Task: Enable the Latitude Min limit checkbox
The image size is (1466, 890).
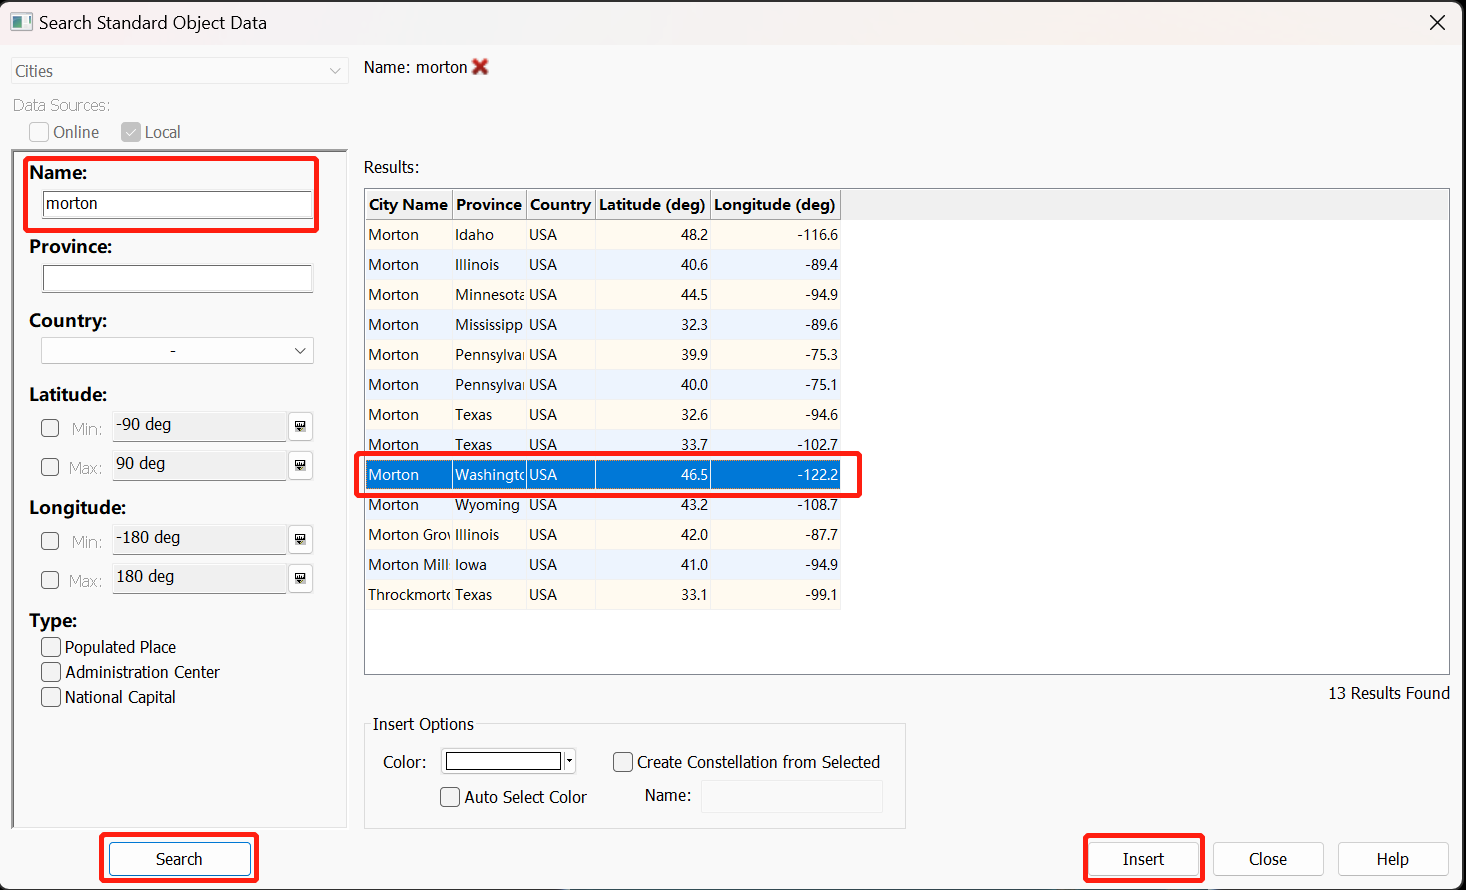Action: pyautogui.click(x=50, y=428)
